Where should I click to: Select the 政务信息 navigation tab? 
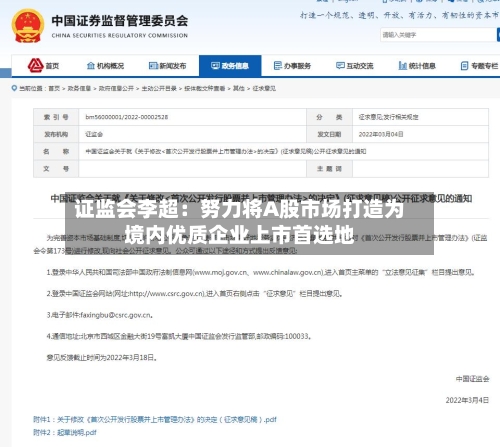pos(230,66)
